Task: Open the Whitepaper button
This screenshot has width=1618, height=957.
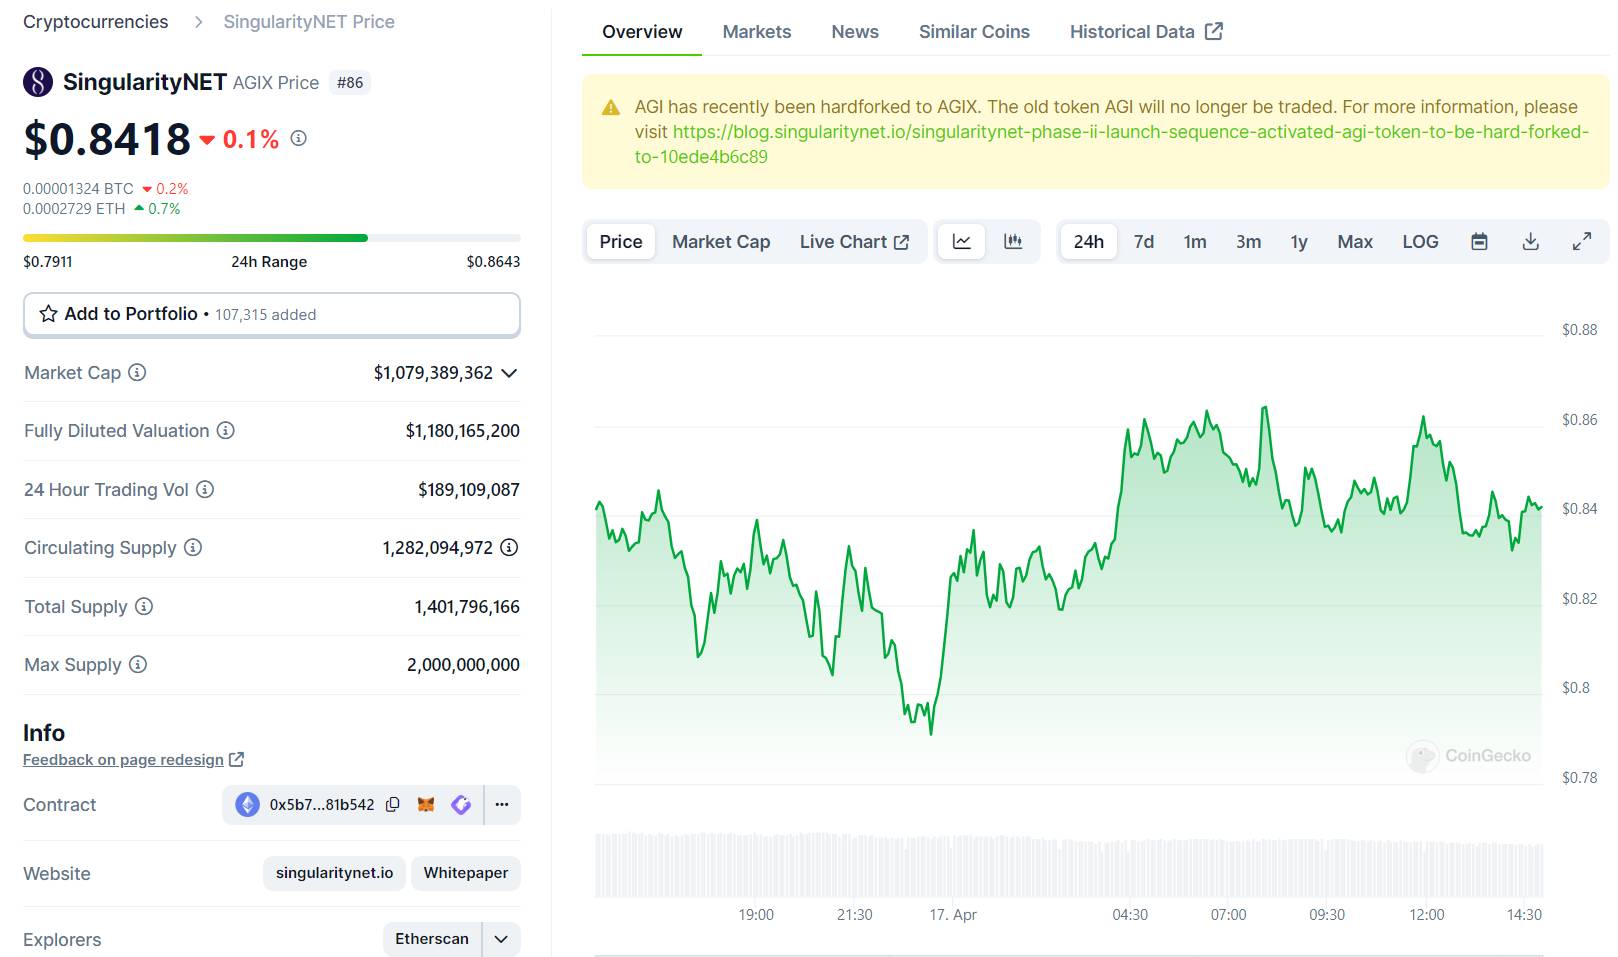Action: (x=466, y=873)
